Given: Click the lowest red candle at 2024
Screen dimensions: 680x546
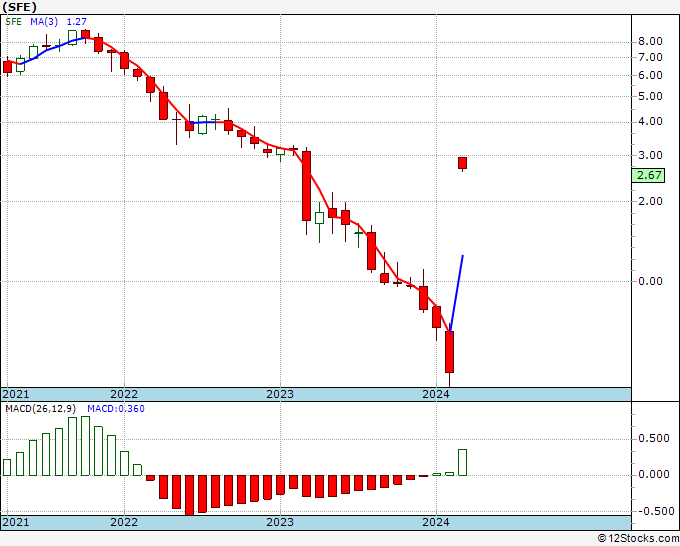Looking at the screenshot, I should click(449, 352).
